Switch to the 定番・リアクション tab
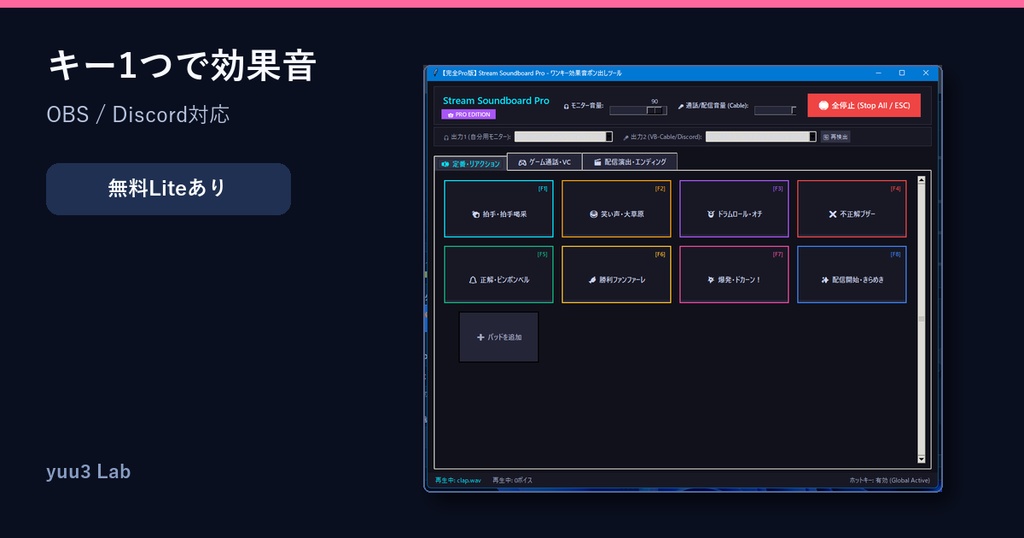Viewport: 1024px width, 538px height. (x=470, y=164)
